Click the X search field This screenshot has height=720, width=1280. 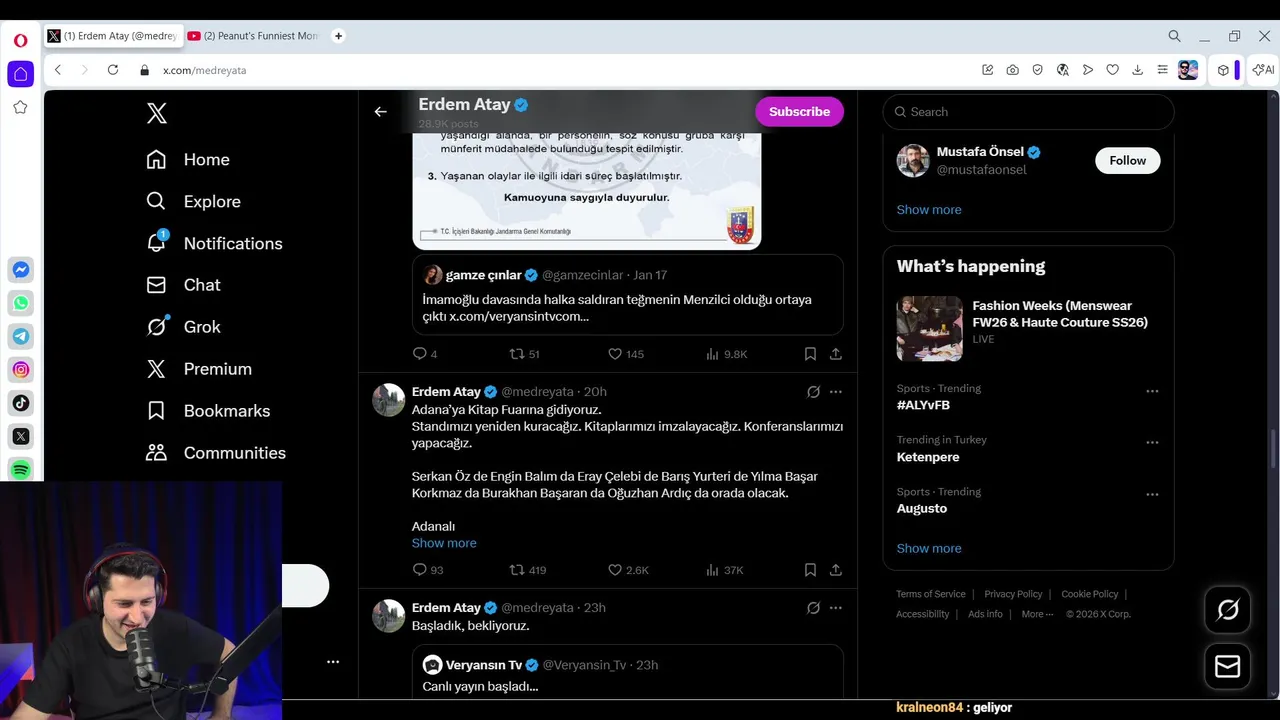(1028, 112)
